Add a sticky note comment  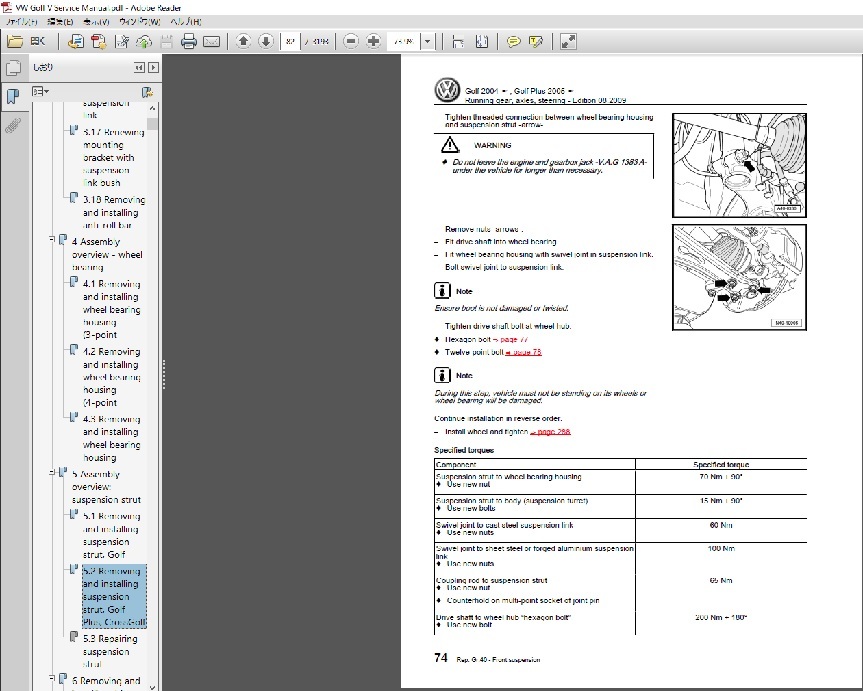click(x=513, y=41)
